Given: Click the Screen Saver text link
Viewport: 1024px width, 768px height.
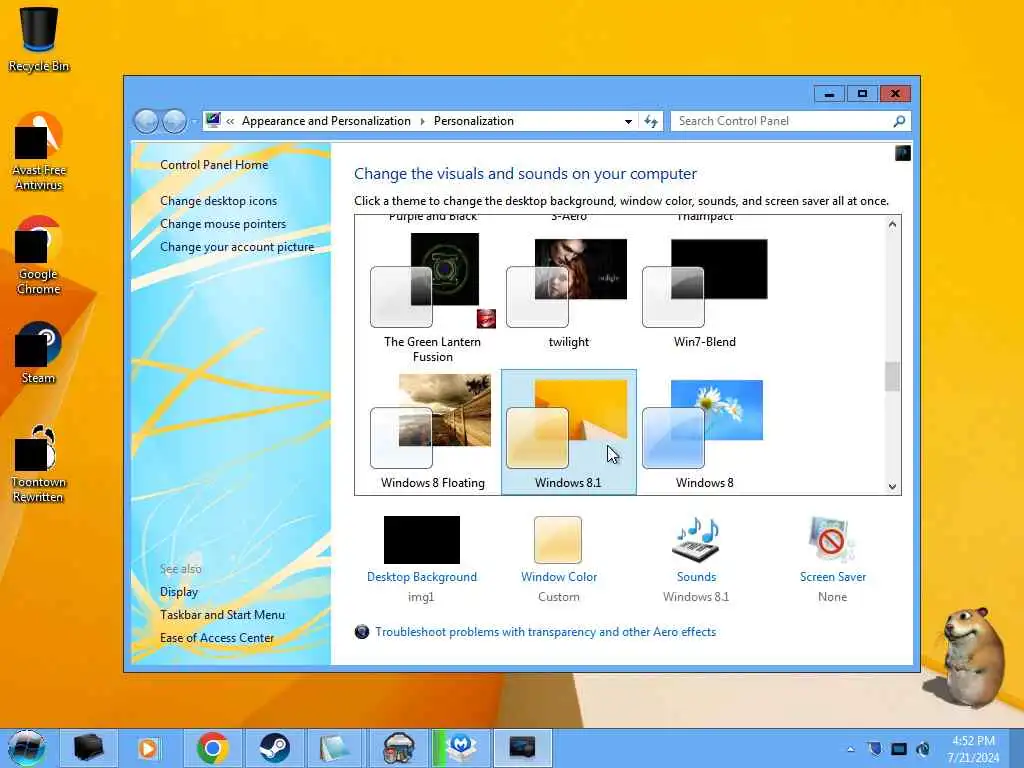Looking at the screenshot, I should 833,577.
